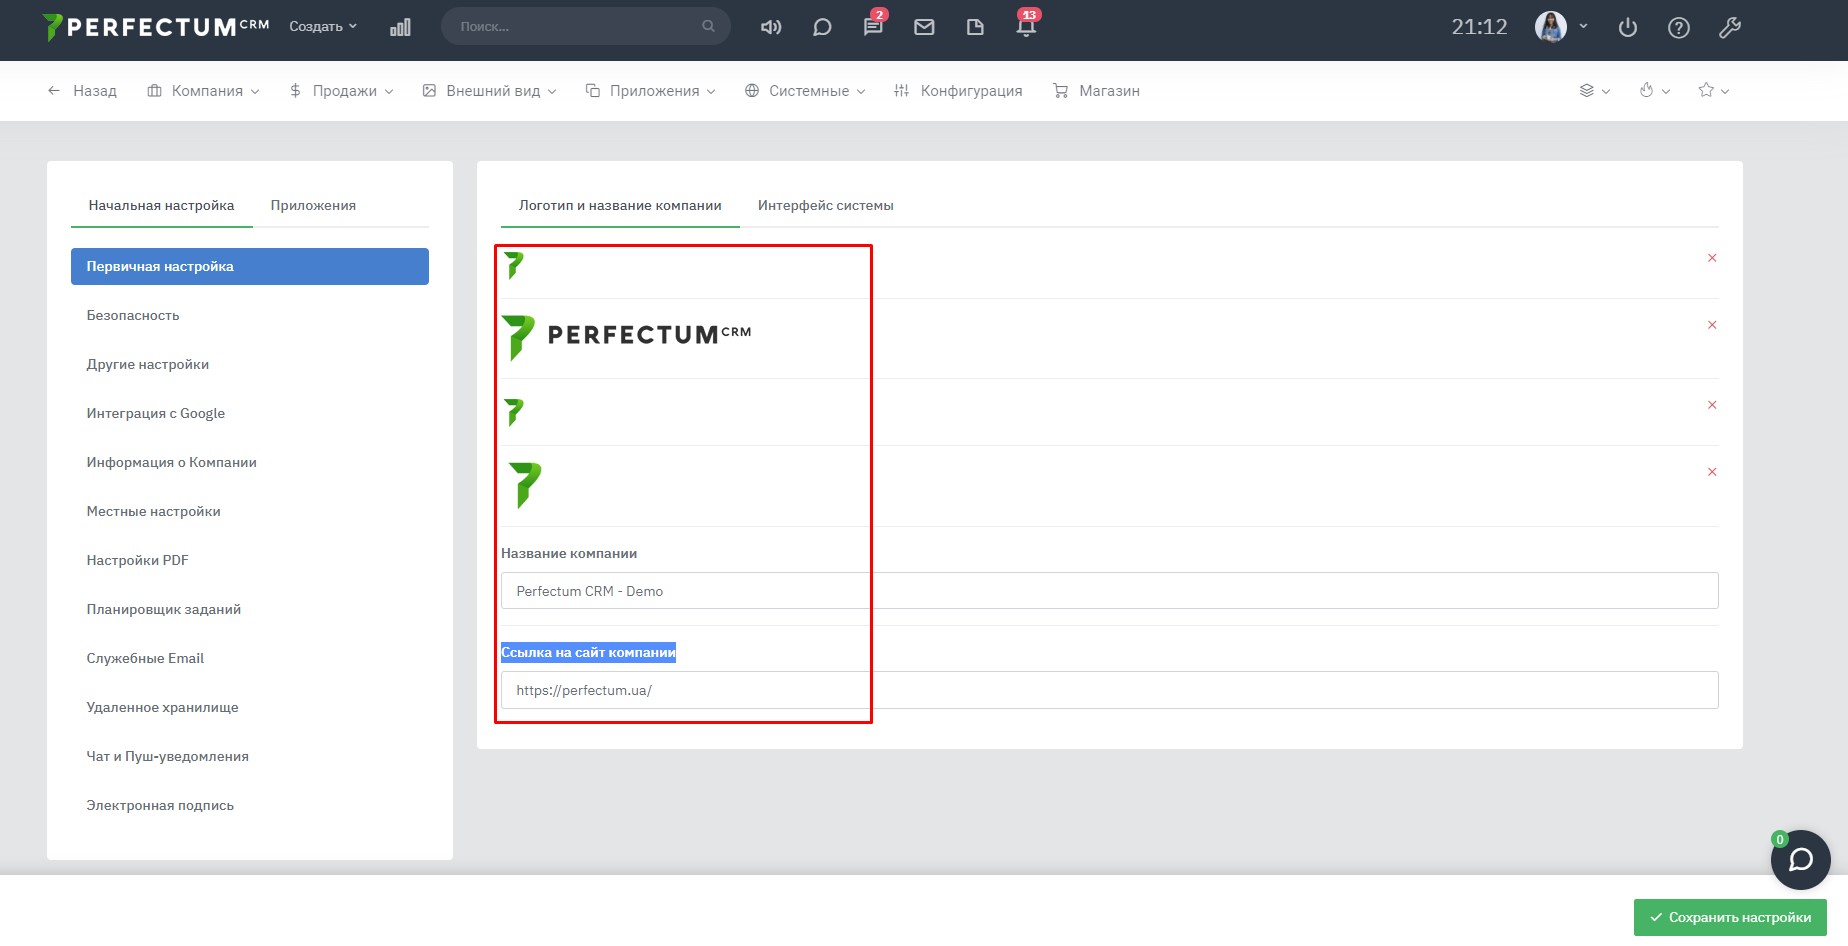Select Безопасность in settings list
This screenshot has width=1848, height=946.
click(133, 315)
